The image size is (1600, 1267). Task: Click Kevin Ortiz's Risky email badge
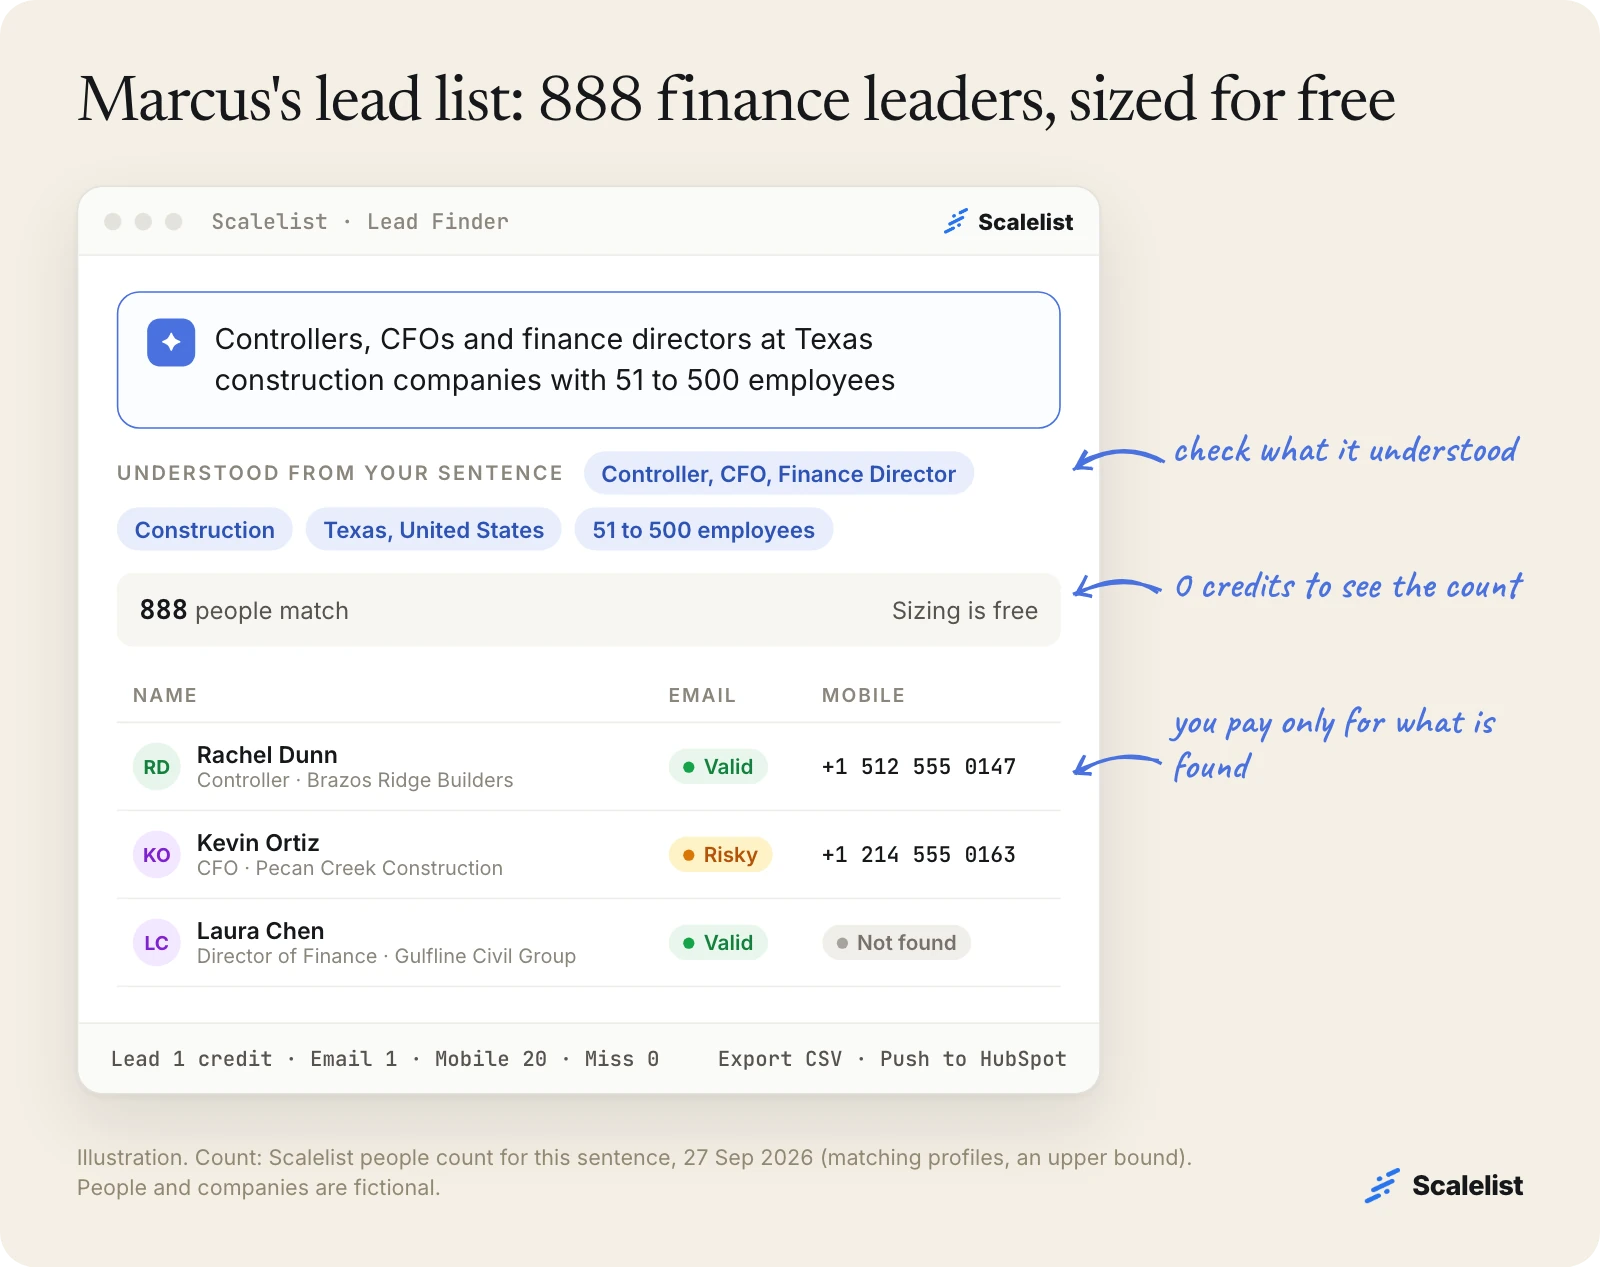coord(720,855)
